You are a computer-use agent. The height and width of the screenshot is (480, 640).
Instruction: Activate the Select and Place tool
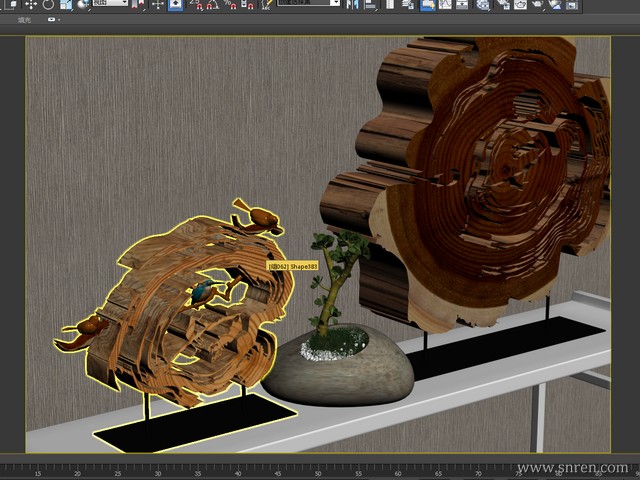point(83,4)
